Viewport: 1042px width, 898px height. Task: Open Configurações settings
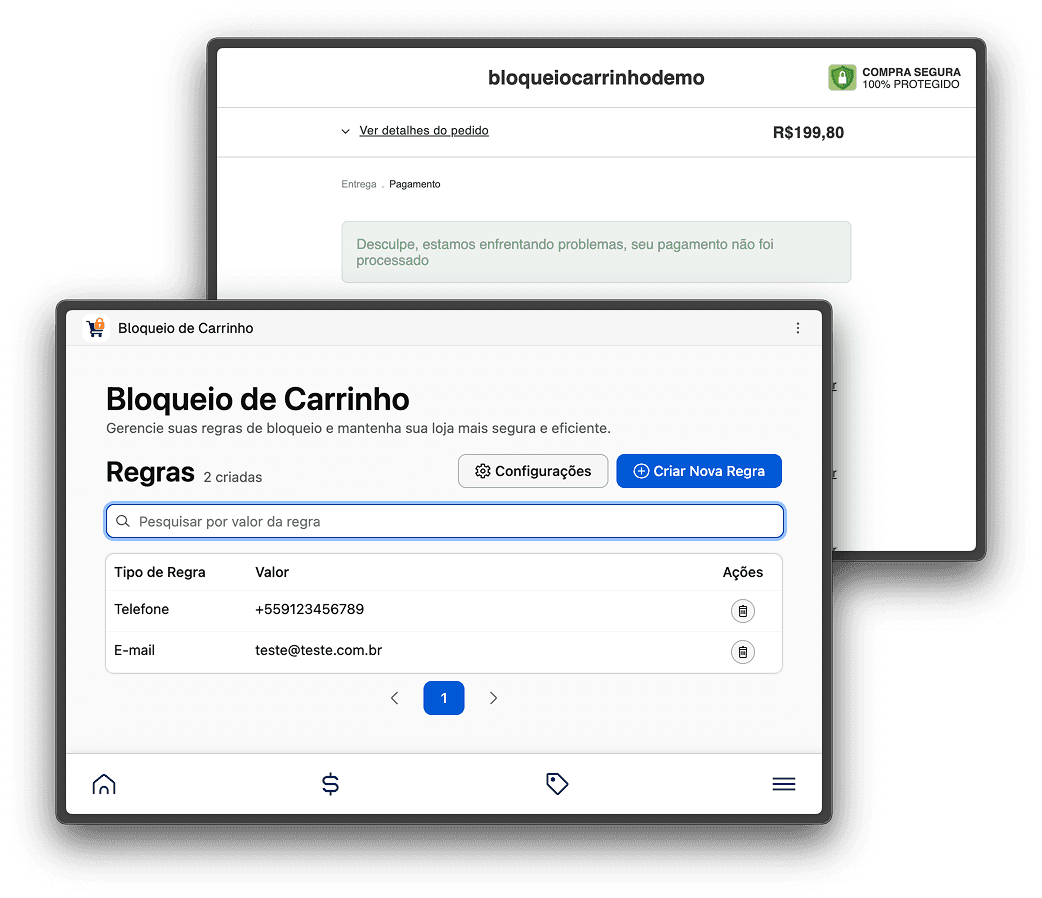point(533,470)
